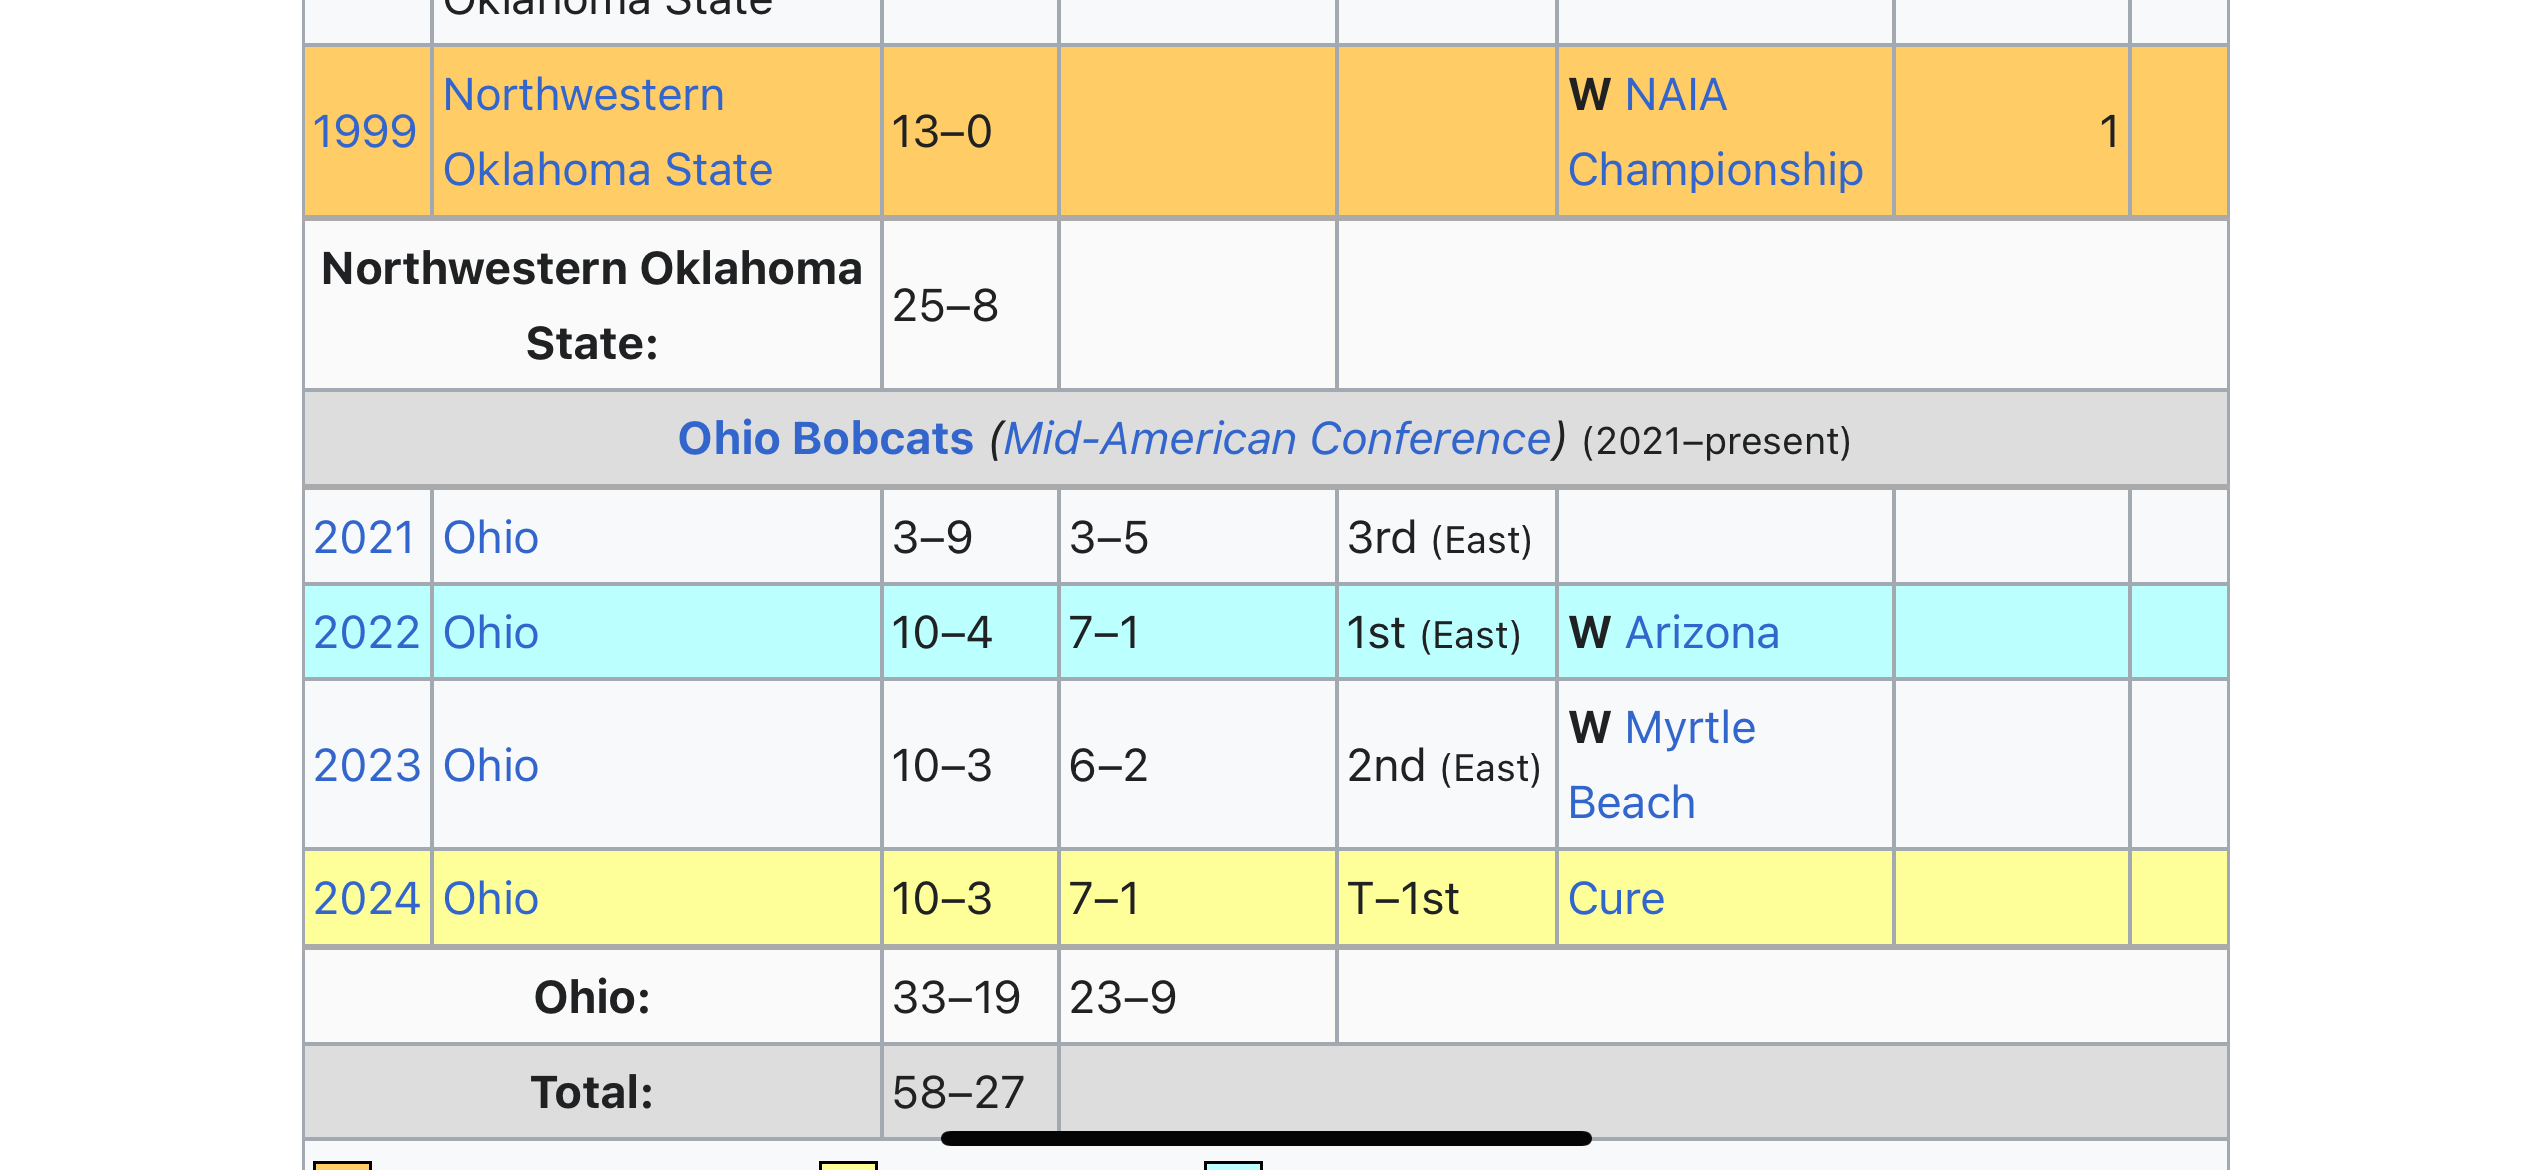Screen dimensions: 2532x1170
Task: Tap the black home indicator bar
Action: tap(1266, 1138)
